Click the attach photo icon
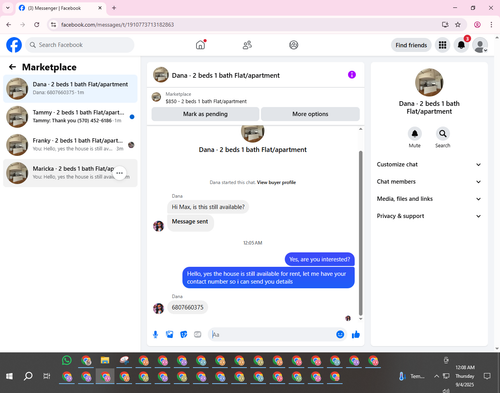 (170, 334)
